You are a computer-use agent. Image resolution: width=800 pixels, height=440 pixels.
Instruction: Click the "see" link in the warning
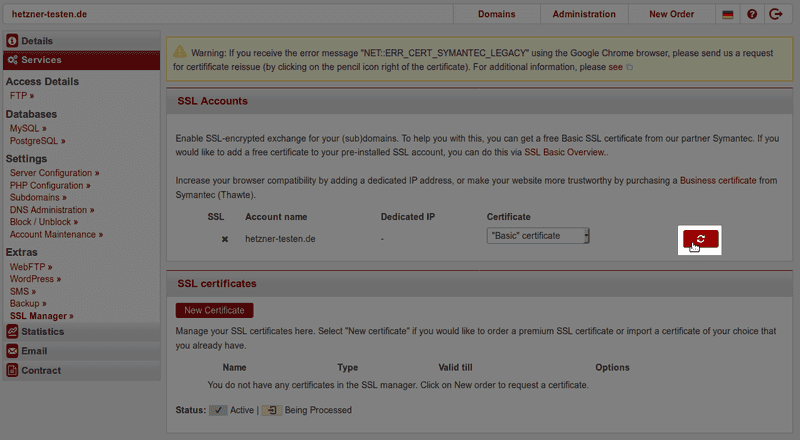point(615,67)
